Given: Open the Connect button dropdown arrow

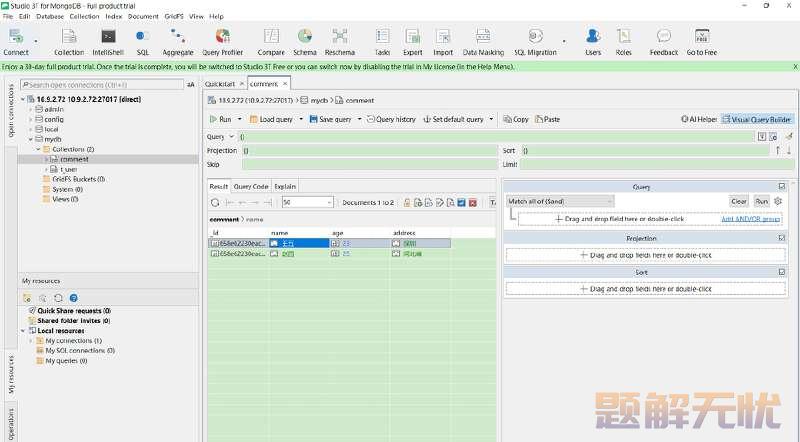Looking at the screenshot, I should pos(36,41).
